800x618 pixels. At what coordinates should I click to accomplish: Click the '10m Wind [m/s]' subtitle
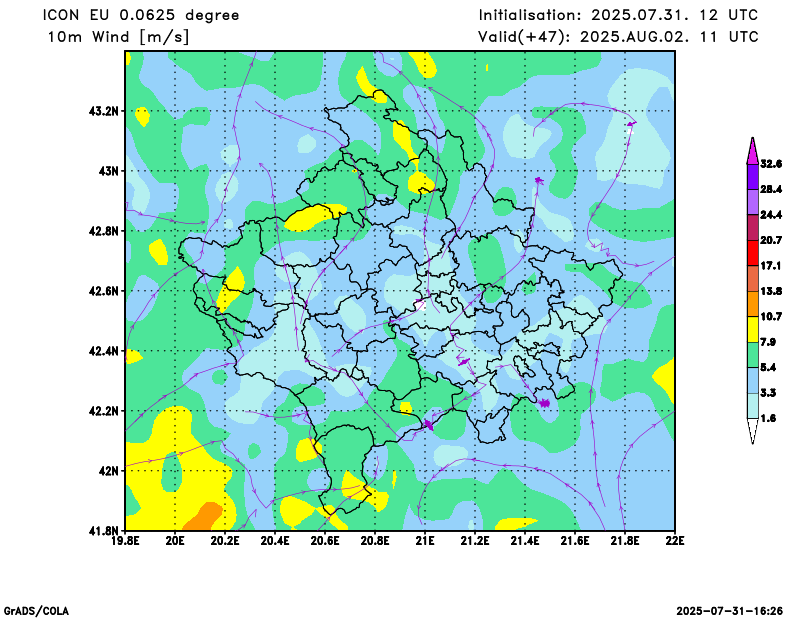(x=118, y=37)
